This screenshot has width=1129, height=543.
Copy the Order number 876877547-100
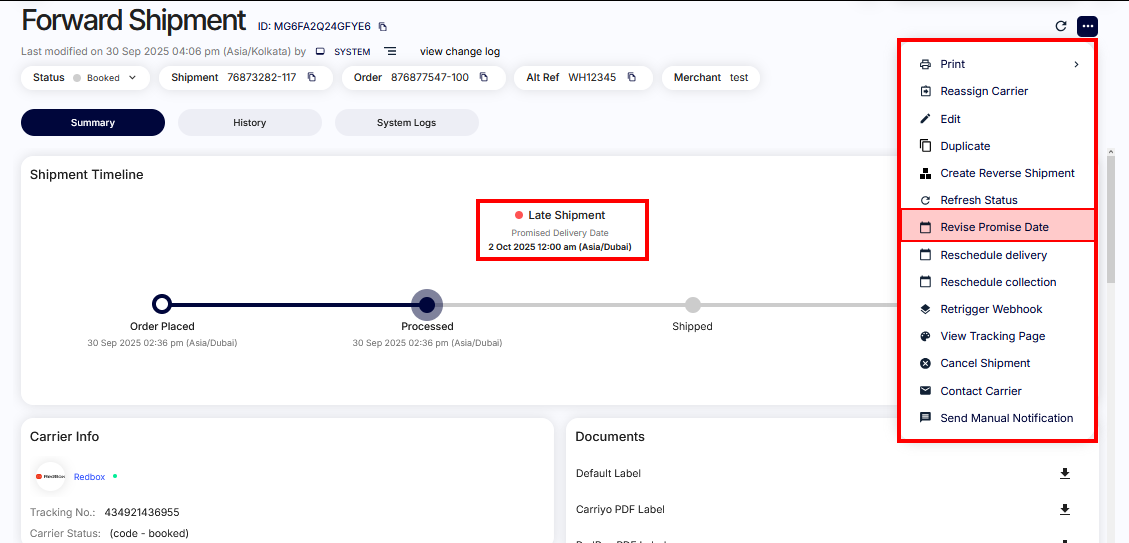click(484, 78)
